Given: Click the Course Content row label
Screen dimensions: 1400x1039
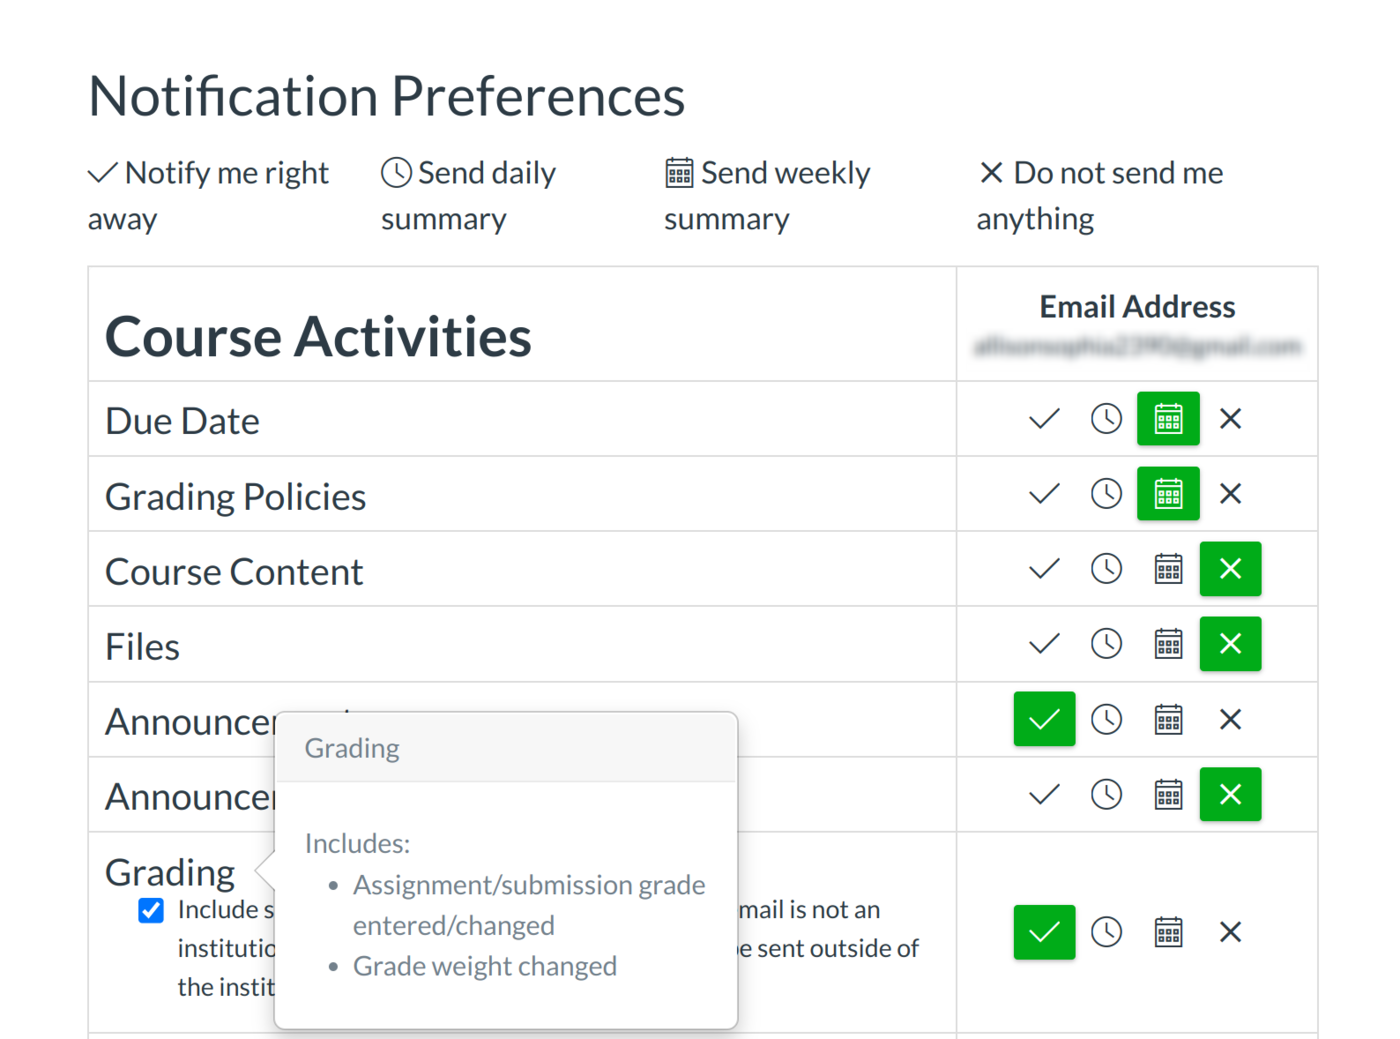Looking at the screenshot, I should pos(234,572).
